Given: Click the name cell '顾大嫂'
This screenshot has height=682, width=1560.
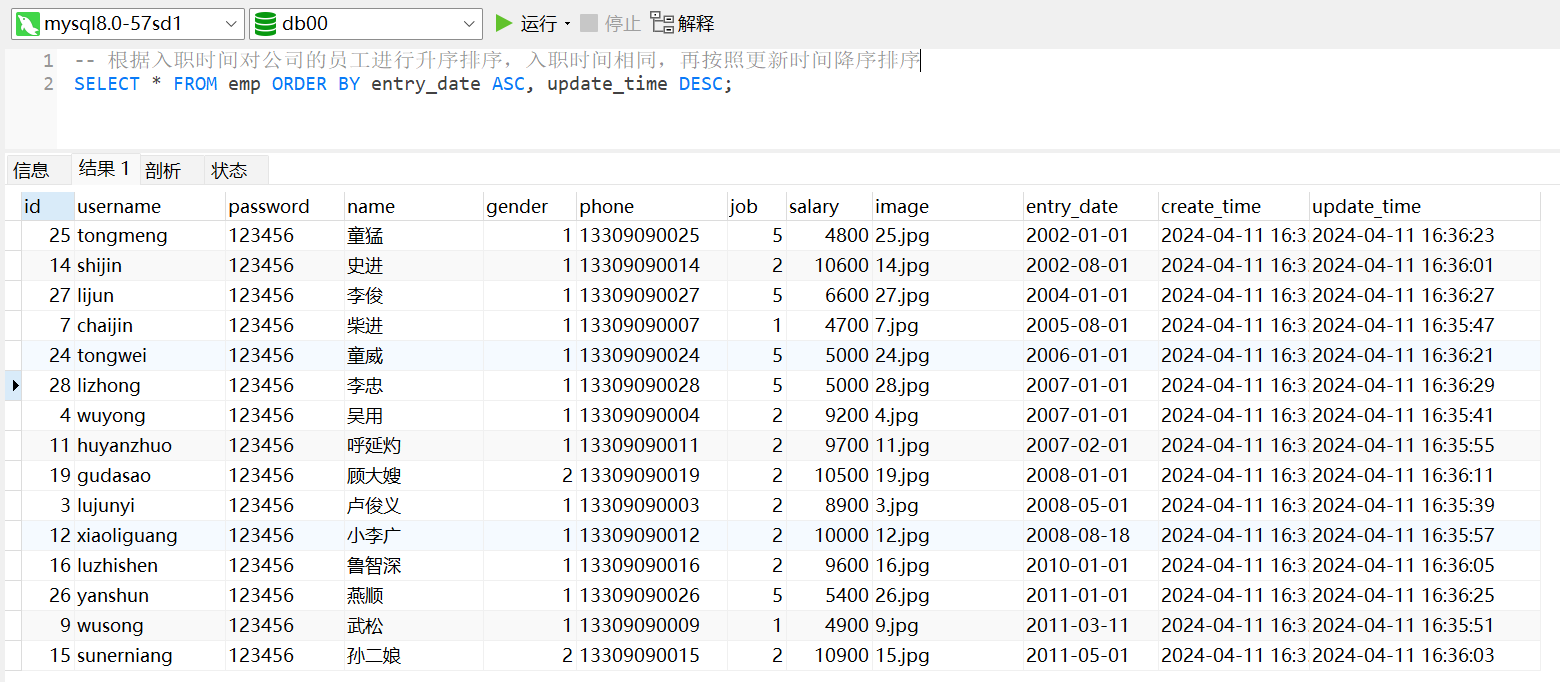Looking at the screenshot, I should click(413, 476).
